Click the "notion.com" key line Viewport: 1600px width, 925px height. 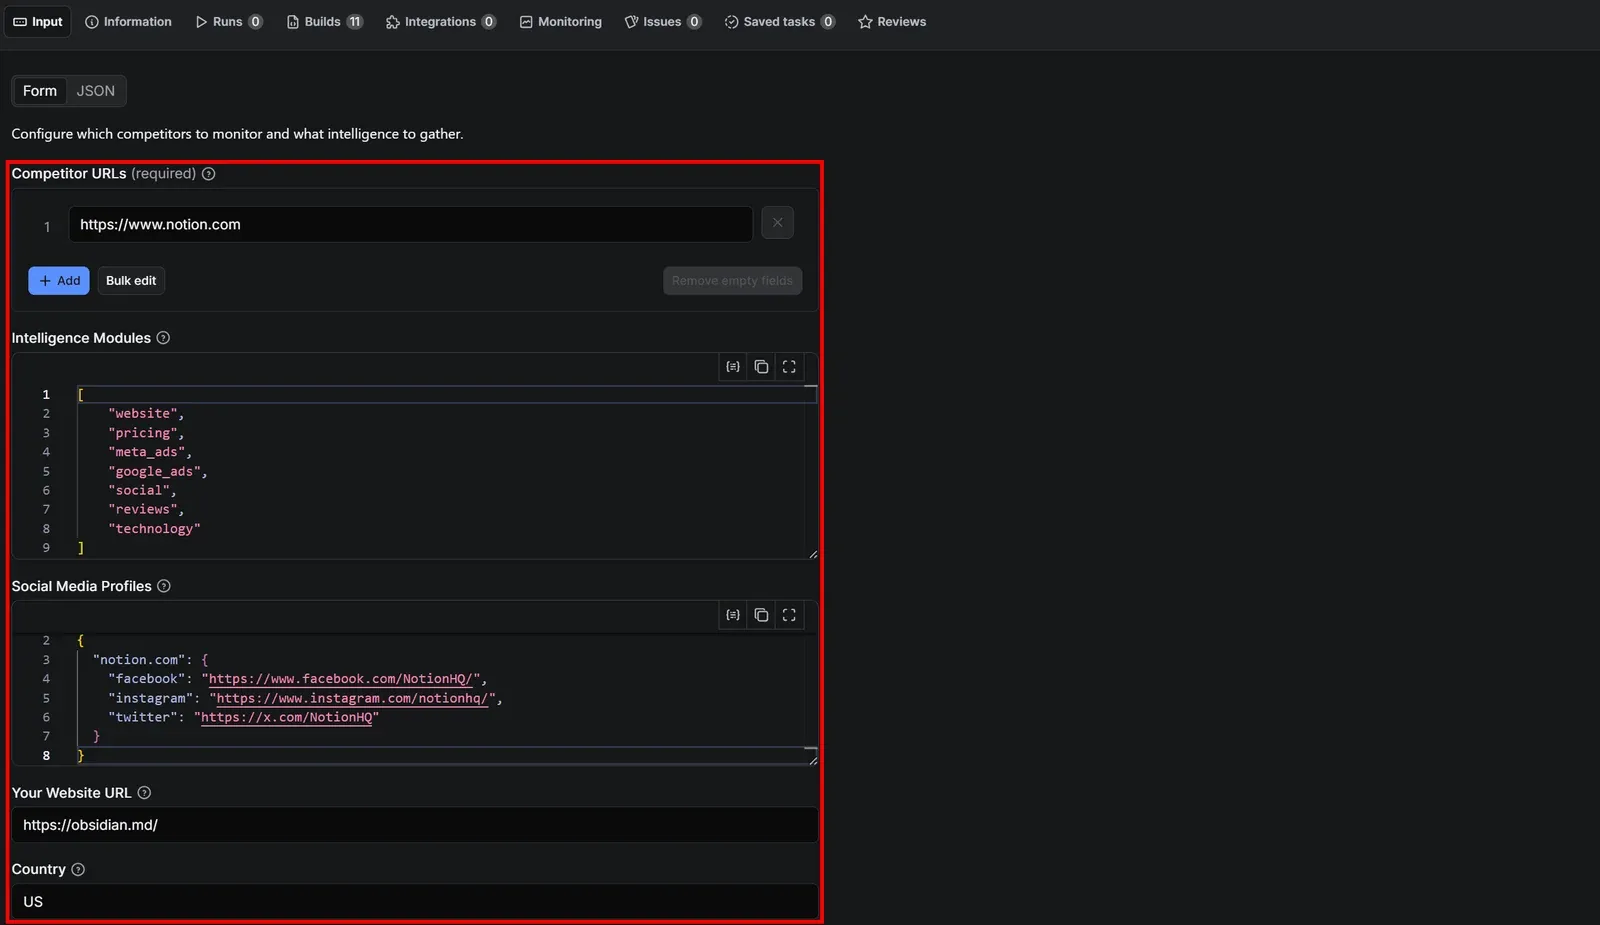(x=150, y=660)
